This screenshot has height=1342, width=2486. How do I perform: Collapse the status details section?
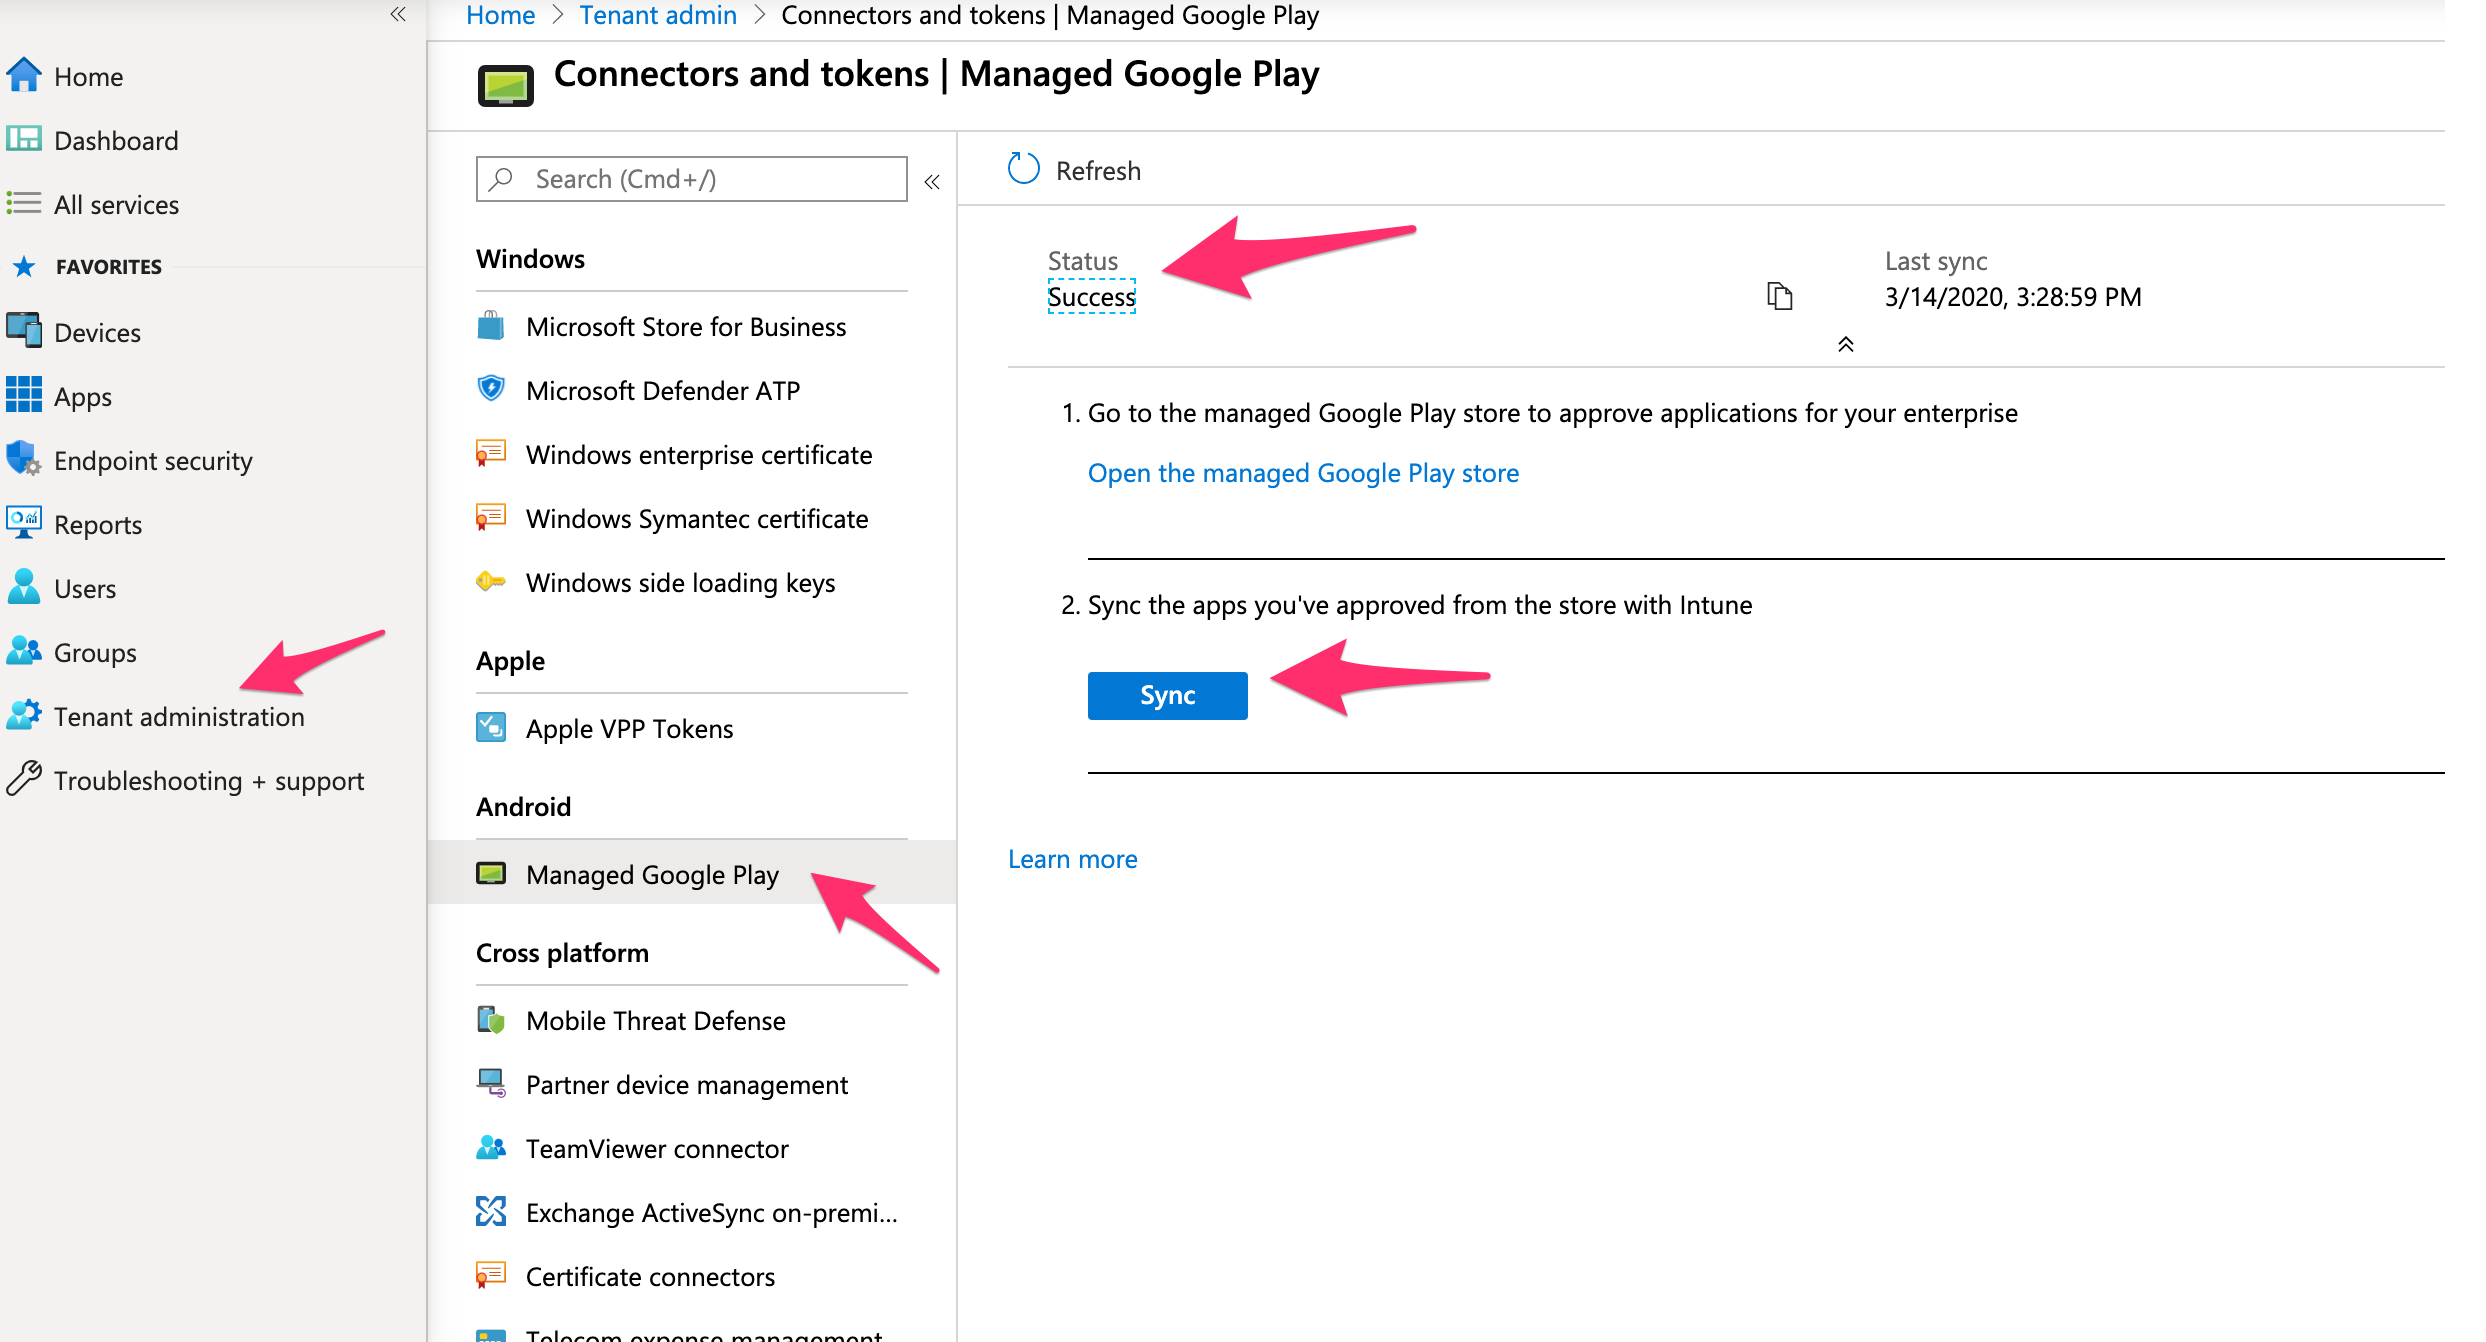[1846, 343]
